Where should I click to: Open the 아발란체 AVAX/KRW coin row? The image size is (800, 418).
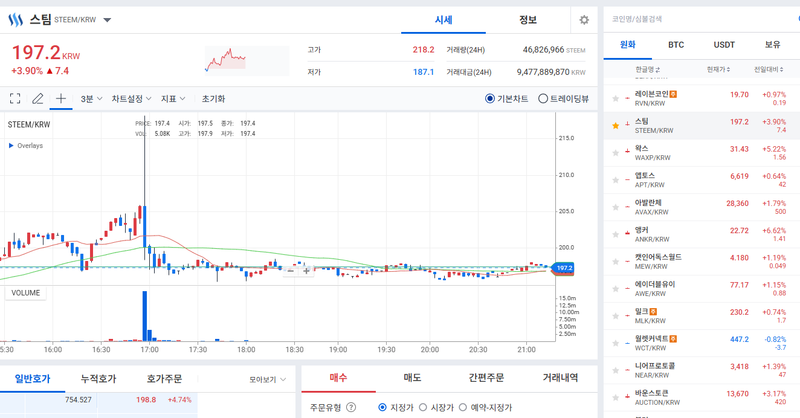pyautogui.click(x=702, y=207)
